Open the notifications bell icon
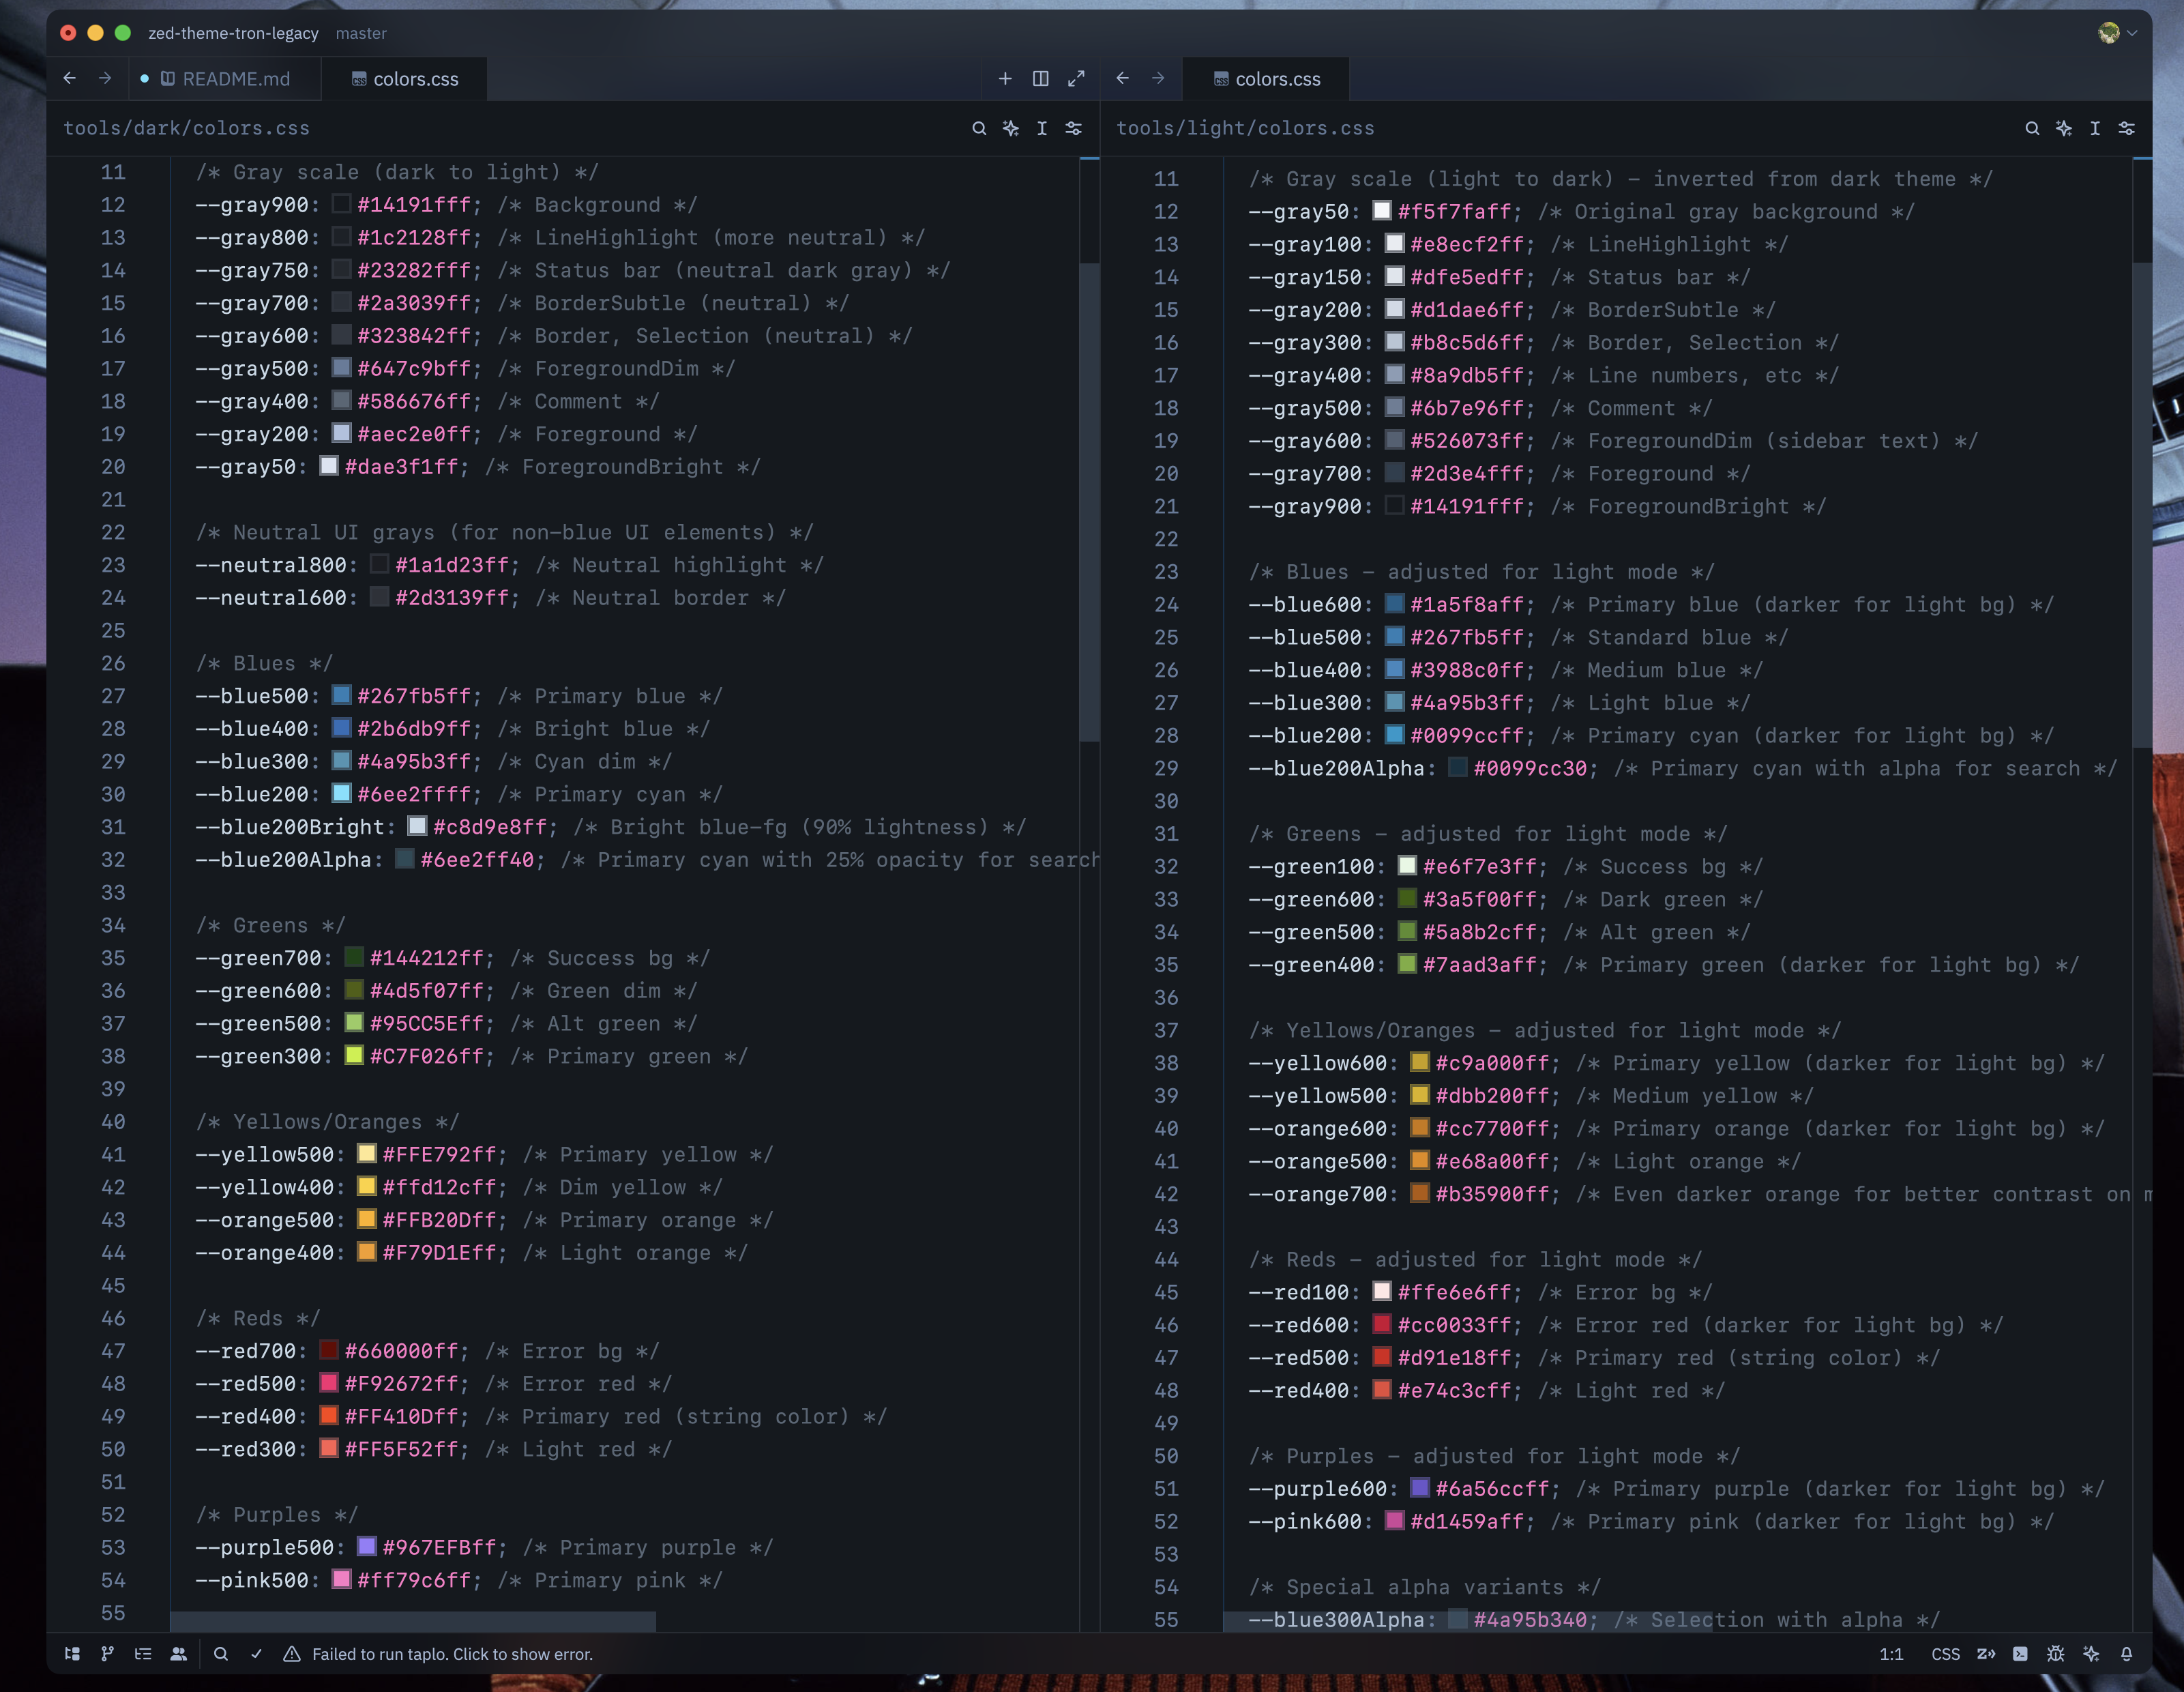The image size is (2184, 1692). (2127, 1654)
